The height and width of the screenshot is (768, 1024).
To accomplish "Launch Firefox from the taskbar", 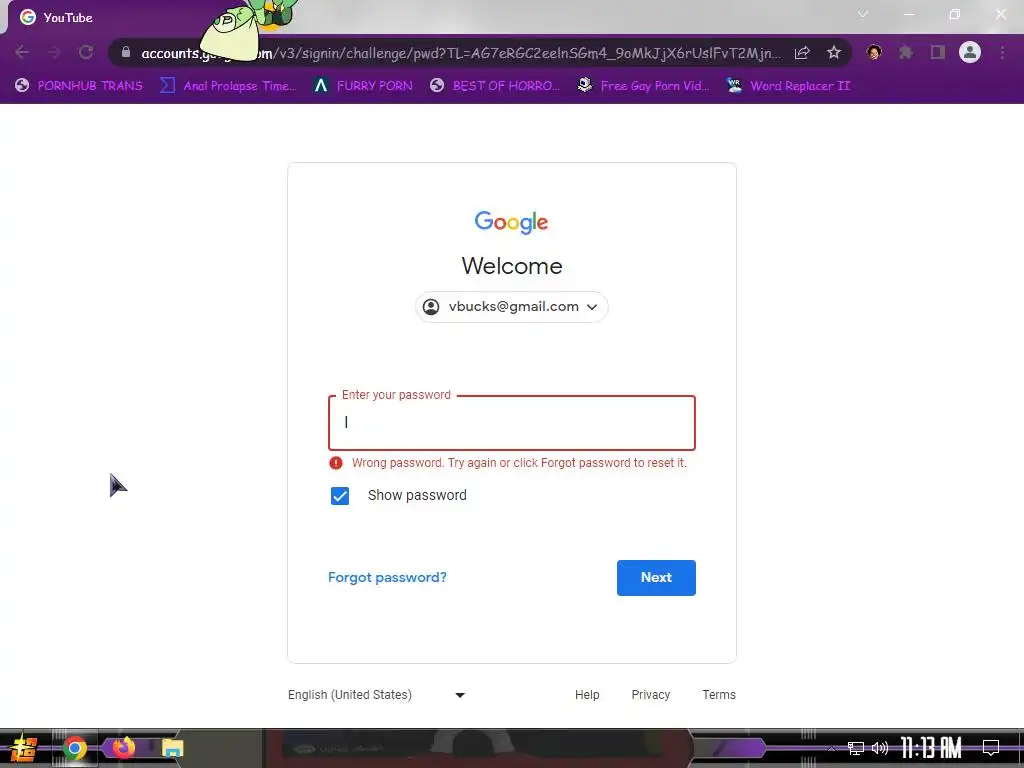I will [x=123, y=748].
